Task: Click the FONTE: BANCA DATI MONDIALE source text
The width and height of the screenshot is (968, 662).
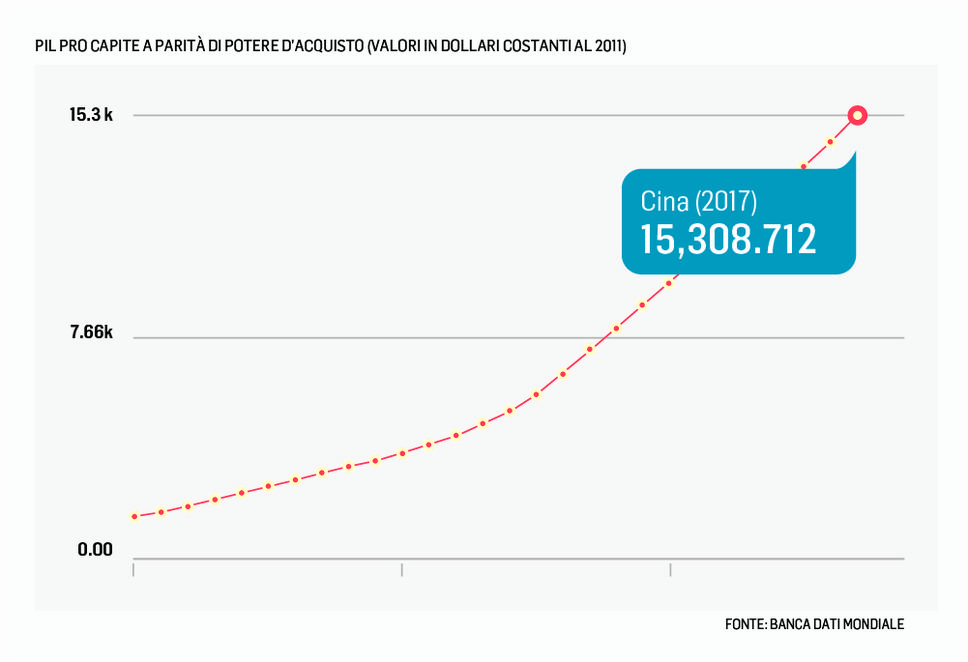Action: [814, 624]
